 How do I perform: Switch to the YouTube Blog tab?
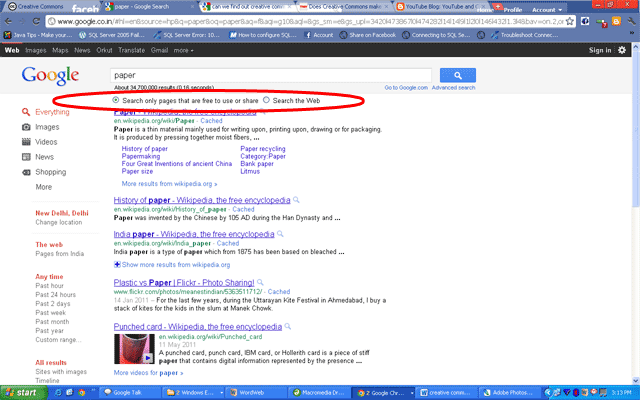coord(440,7)
